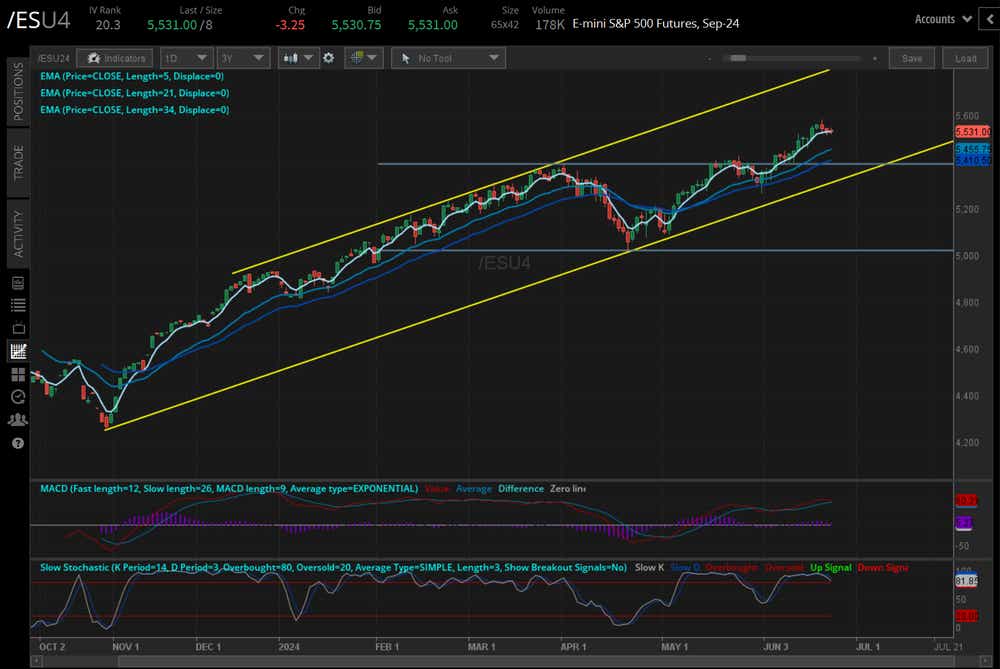Click the Volume value 178K
Image resolution: width=1000 pixels, height=669 pixels.
[550, 25]
